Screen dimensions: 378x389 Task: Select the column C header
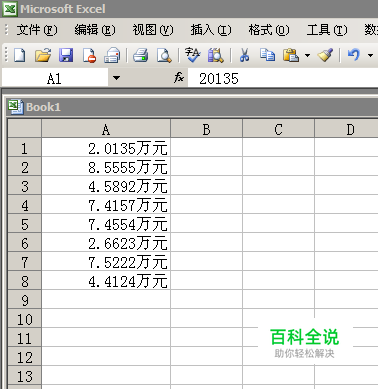pos(278,129)
